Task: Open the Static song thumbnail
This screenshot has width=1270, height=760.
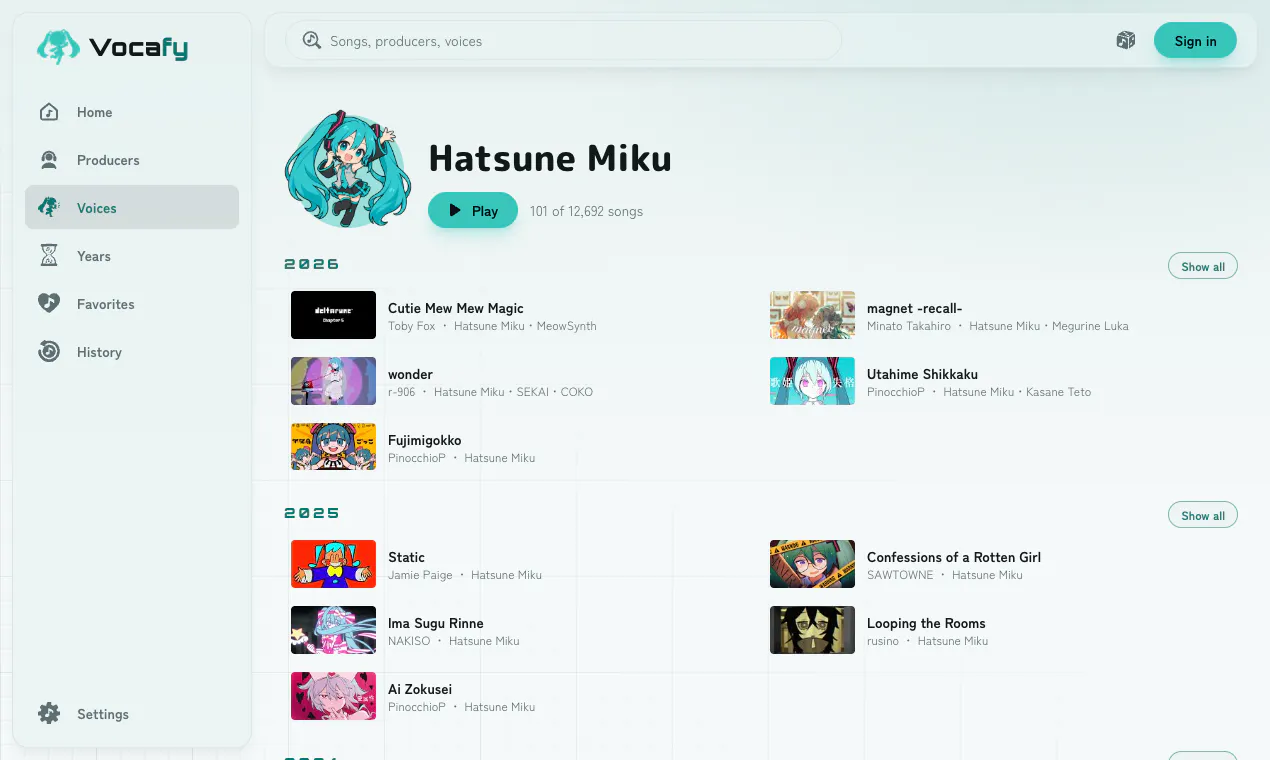Action: 333,564
